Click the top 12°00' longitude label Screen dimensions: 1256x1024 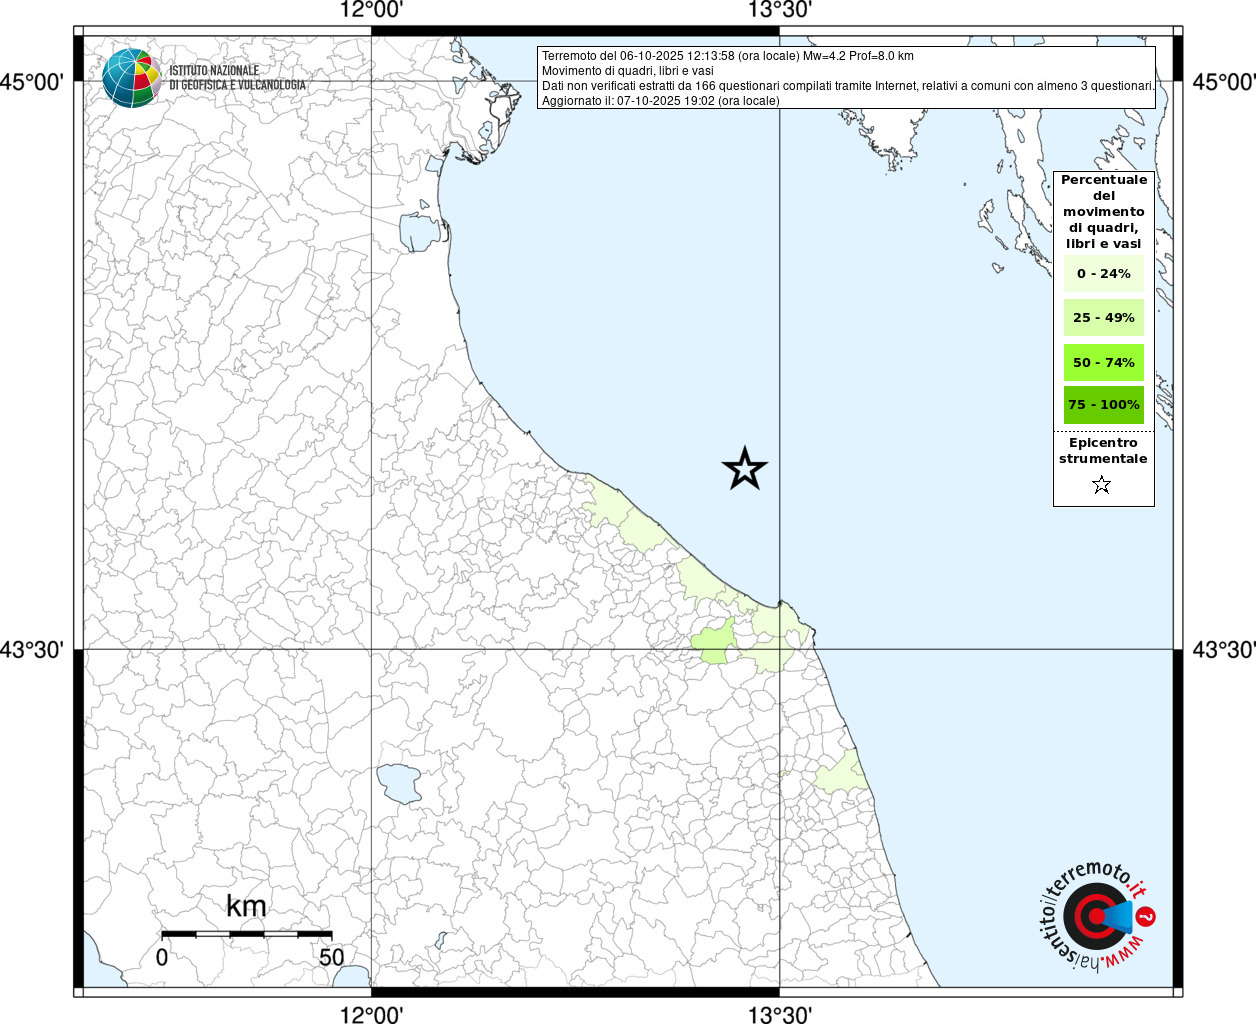click(x=371, y=10)
